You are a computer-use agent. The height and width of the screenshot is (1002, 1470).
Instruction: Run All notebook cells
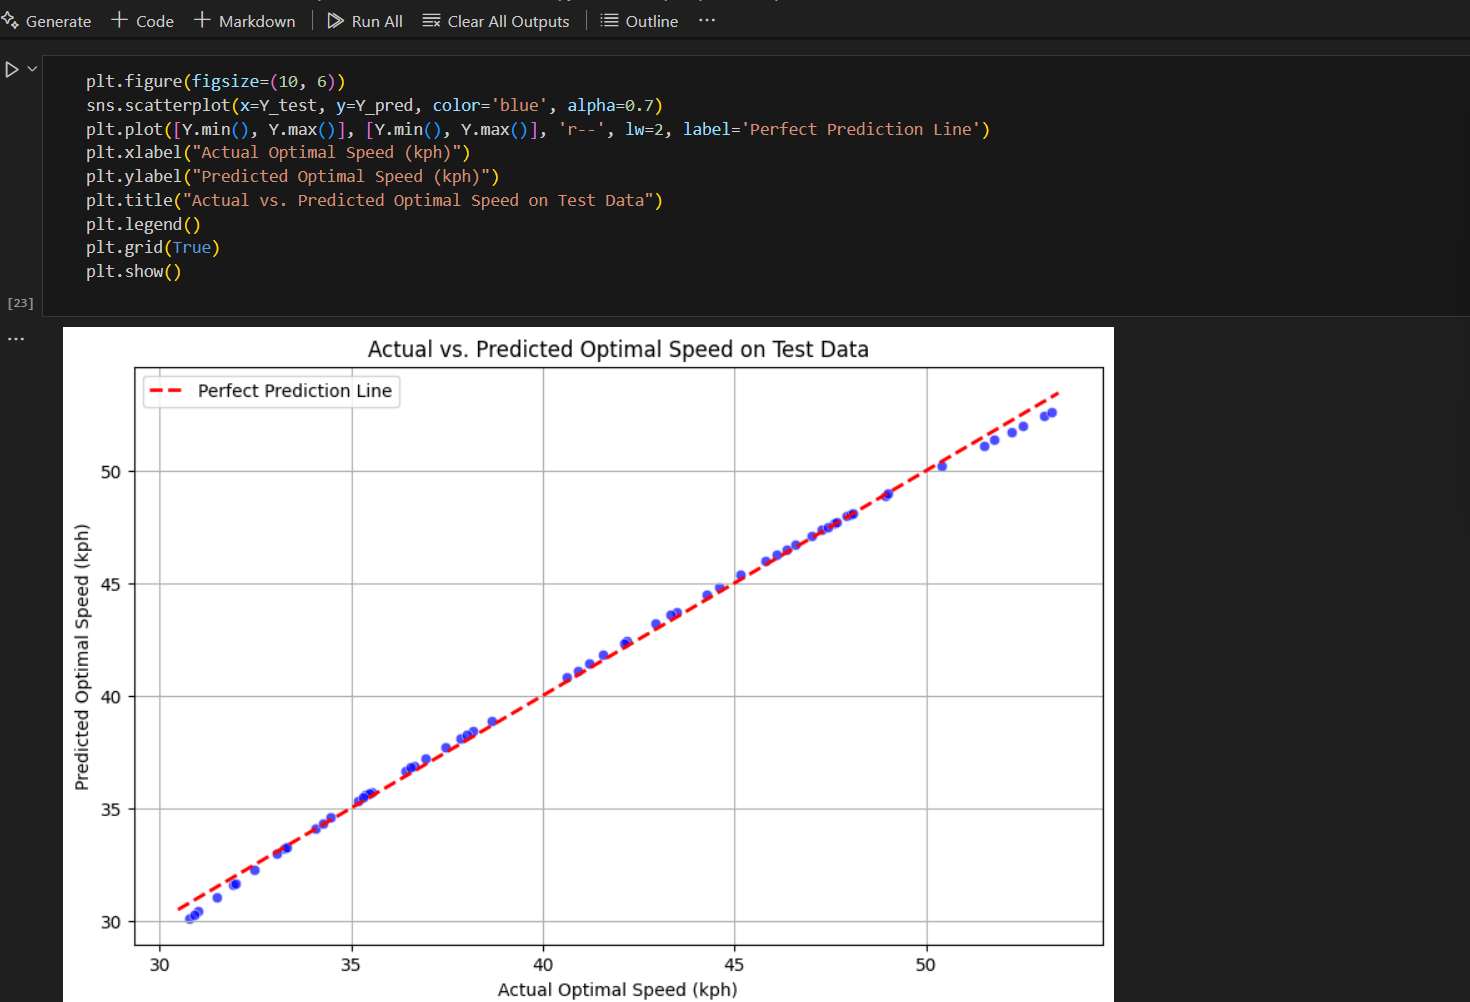(365, 21)
